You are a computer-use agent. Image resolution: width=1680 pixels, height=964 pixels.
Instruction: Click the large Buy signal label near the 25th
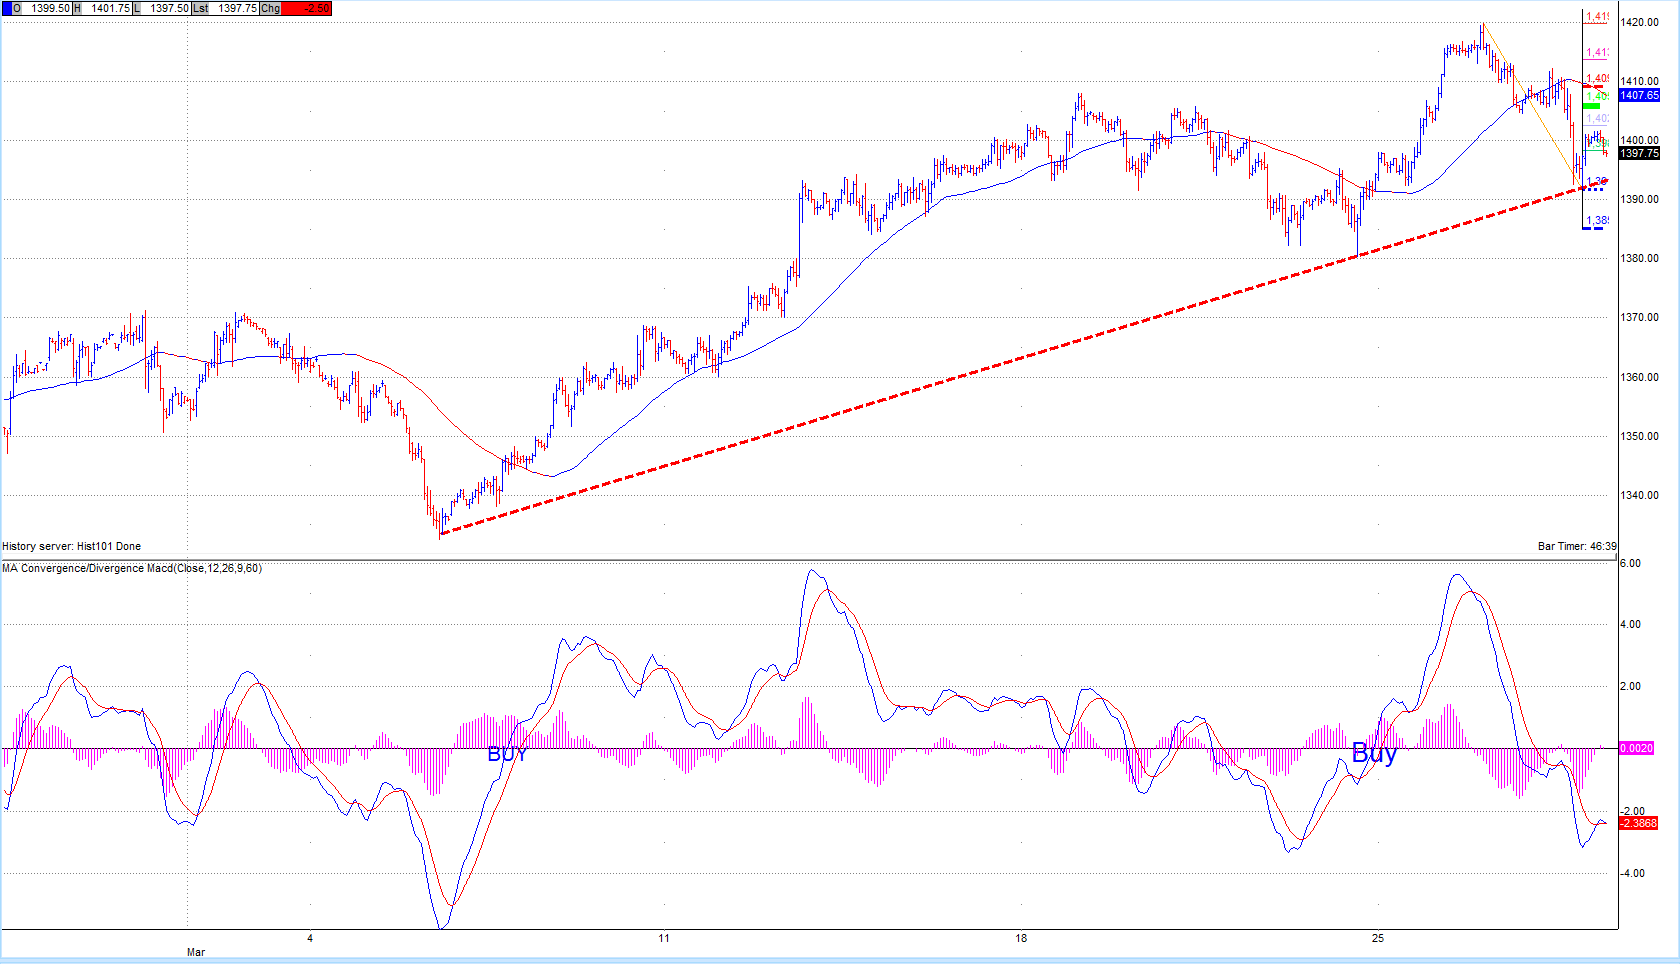coord(1374,753)
